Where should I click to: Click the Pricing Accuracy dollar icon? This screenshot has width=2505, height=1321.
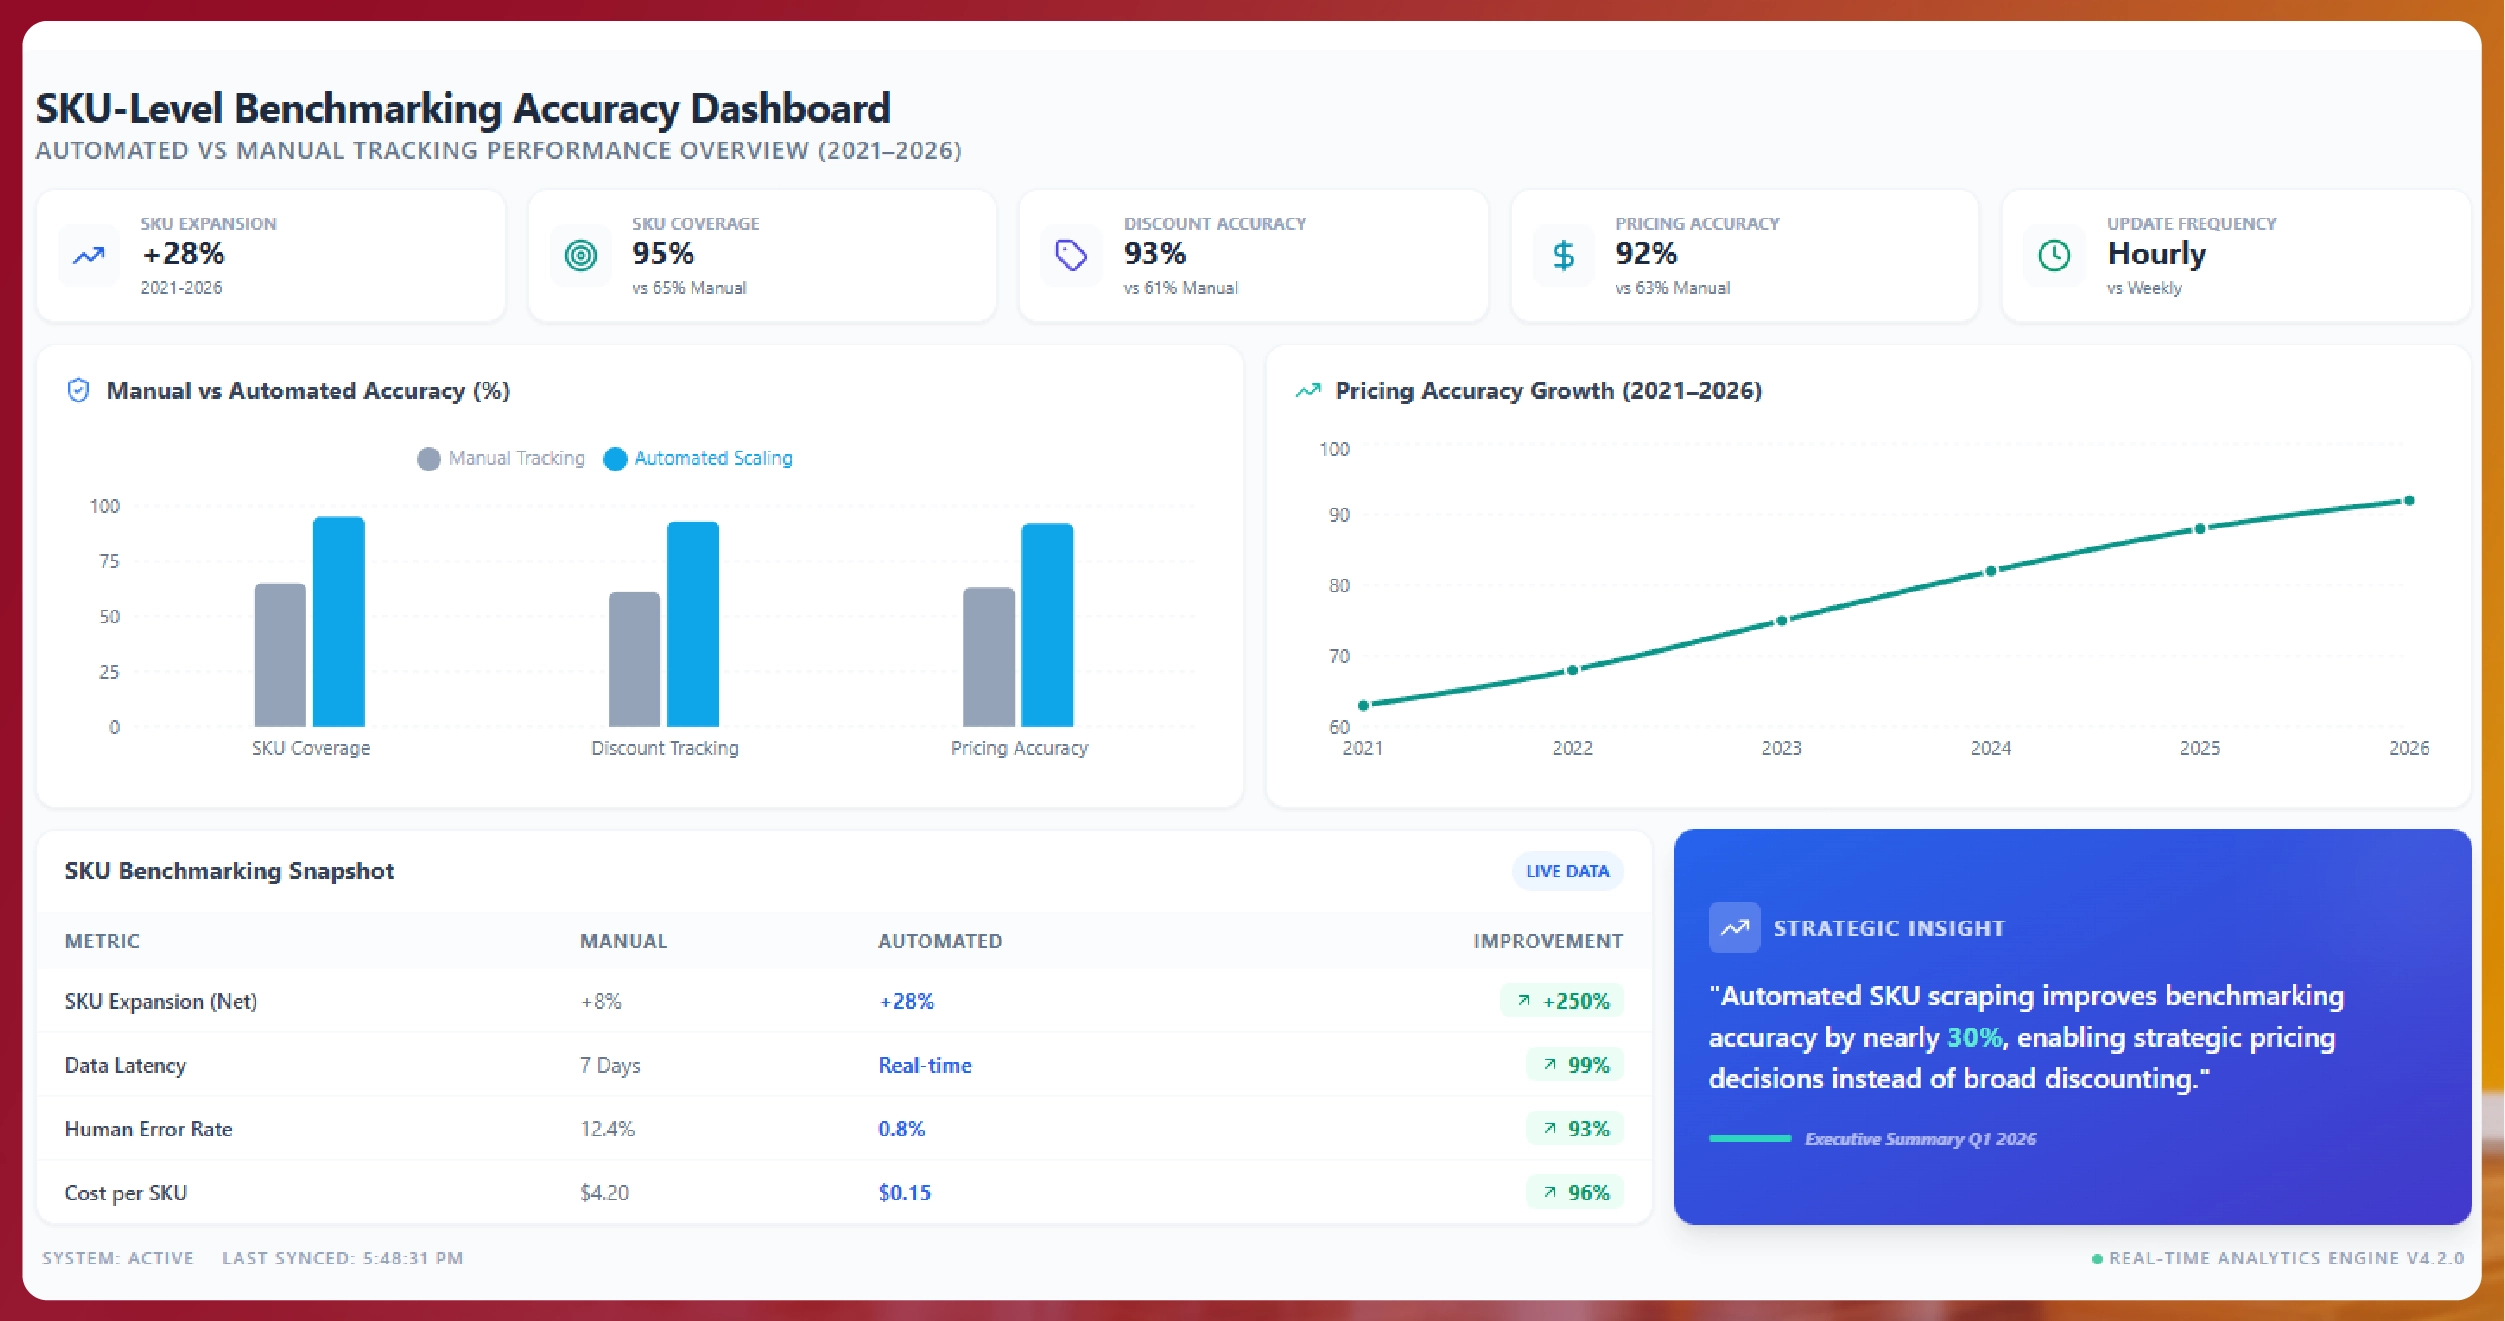click(x=1563, y=256)
